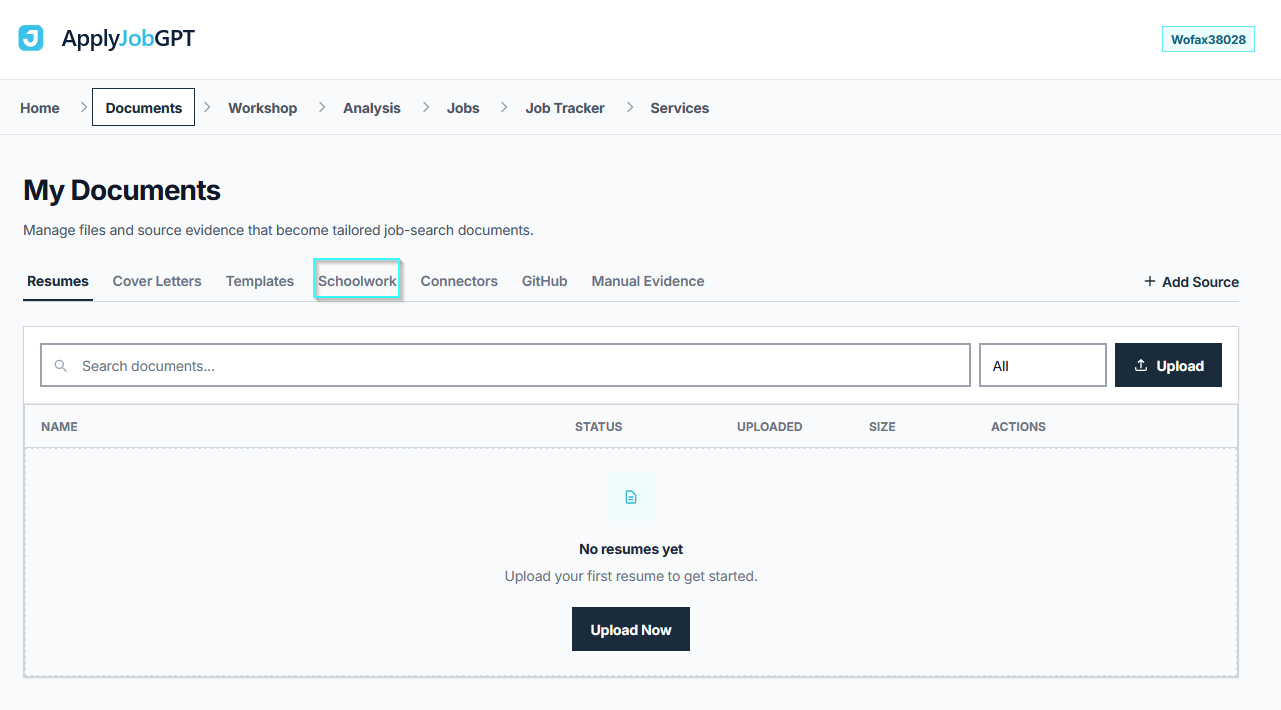Open the Templates tab
This screenshot has height=710, width=1281.
tap(260, 281)
